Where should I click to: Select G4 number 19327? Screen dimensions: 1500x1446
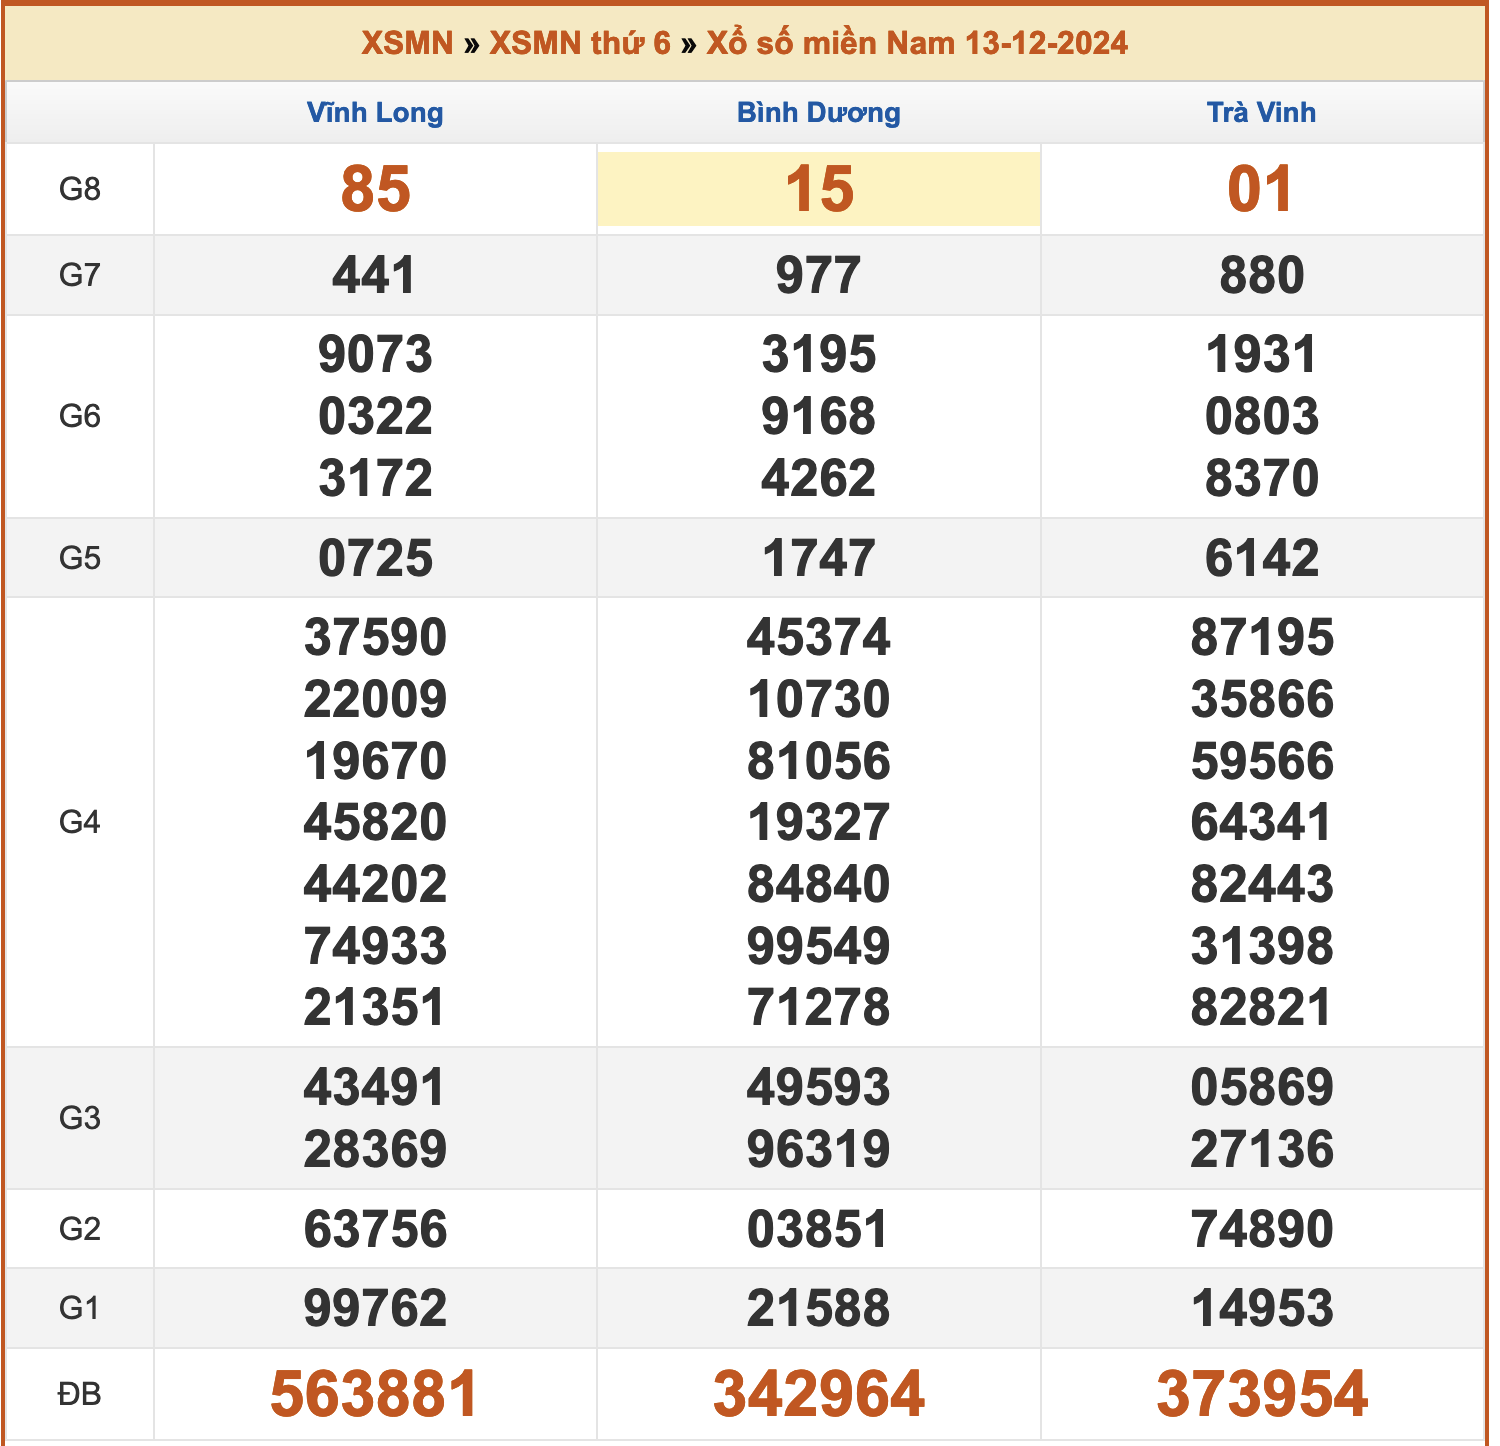(819, 822)
